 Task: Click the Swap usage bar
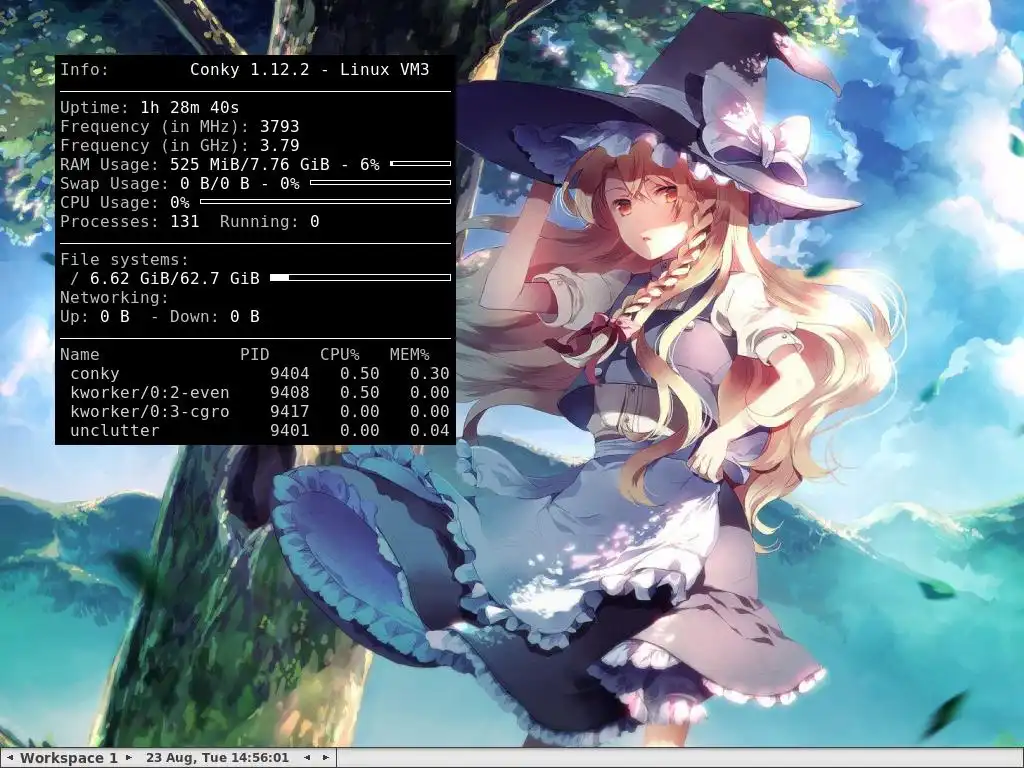point(381,183)
